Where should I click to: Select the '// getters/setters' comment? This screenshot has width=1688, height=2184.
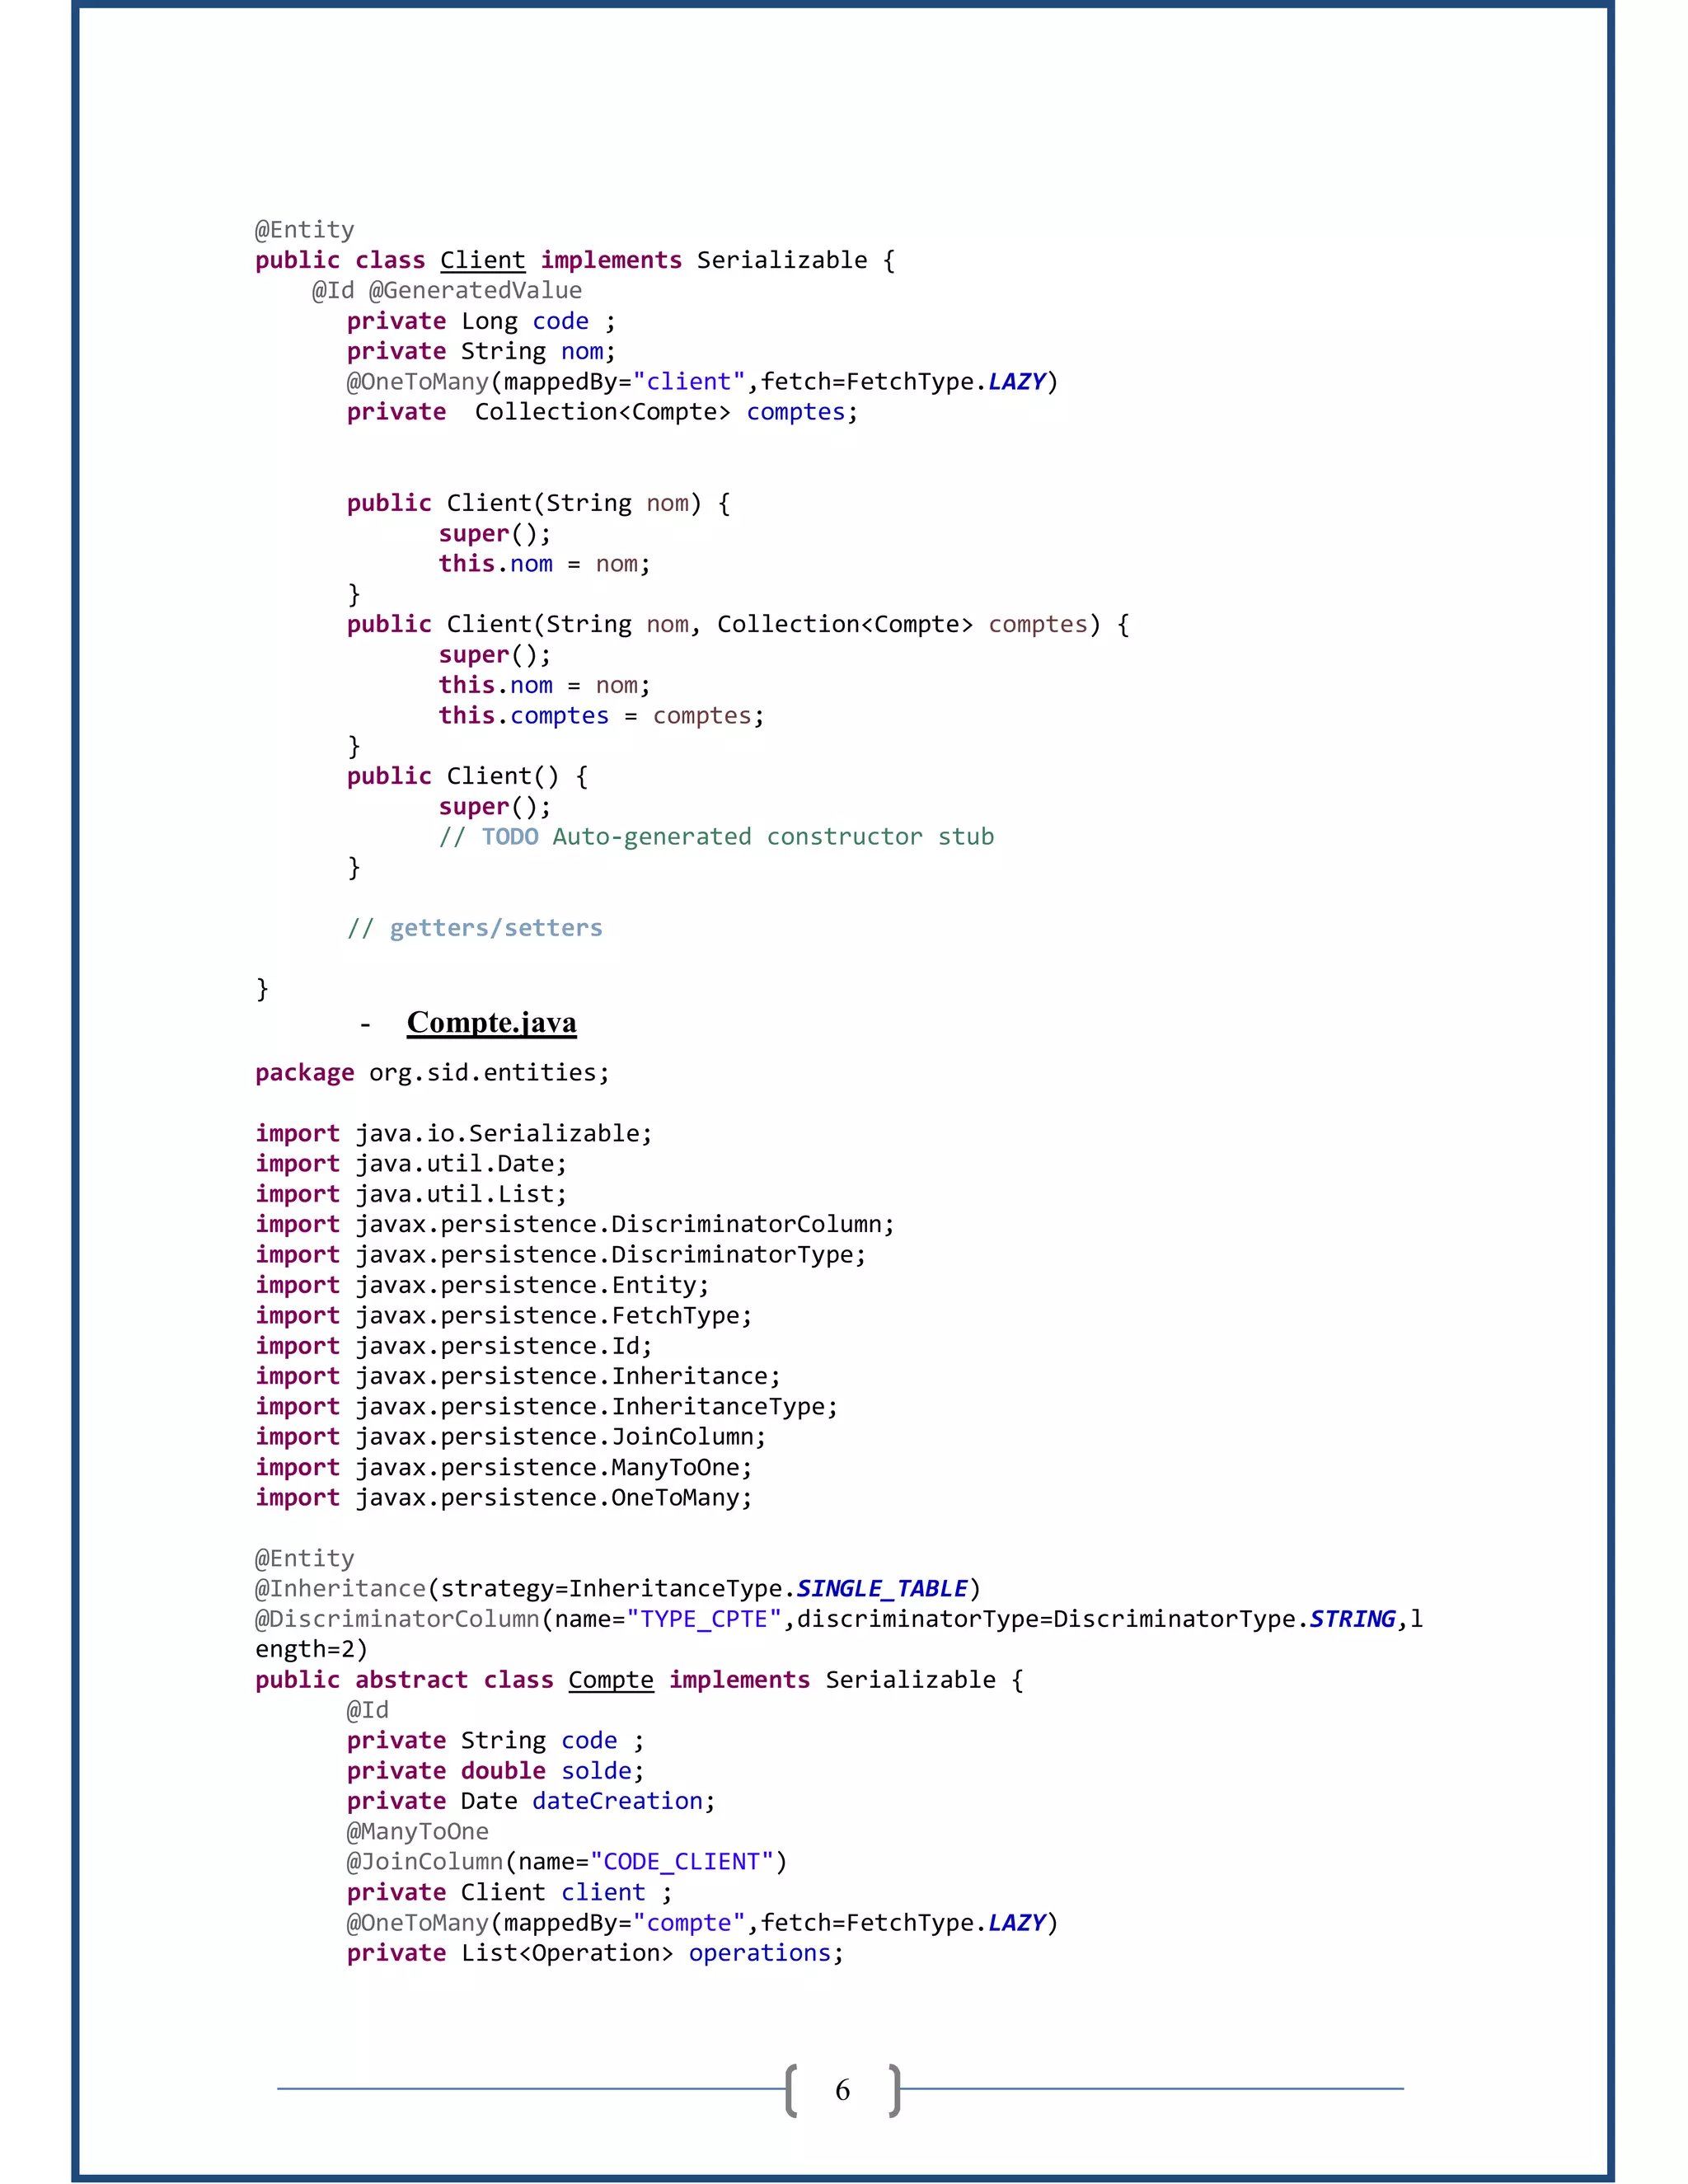click(475, 928)
